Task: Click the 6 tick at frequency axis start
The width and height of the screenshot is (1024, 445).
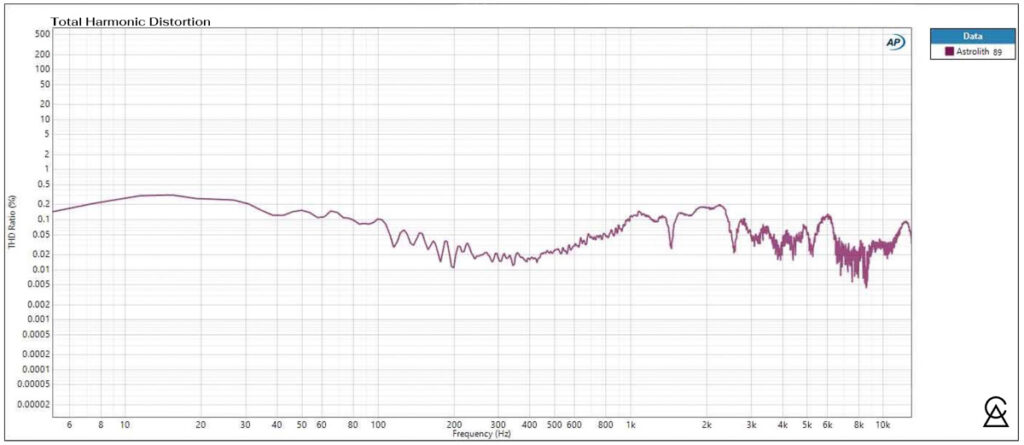Action: click(69, 425)
